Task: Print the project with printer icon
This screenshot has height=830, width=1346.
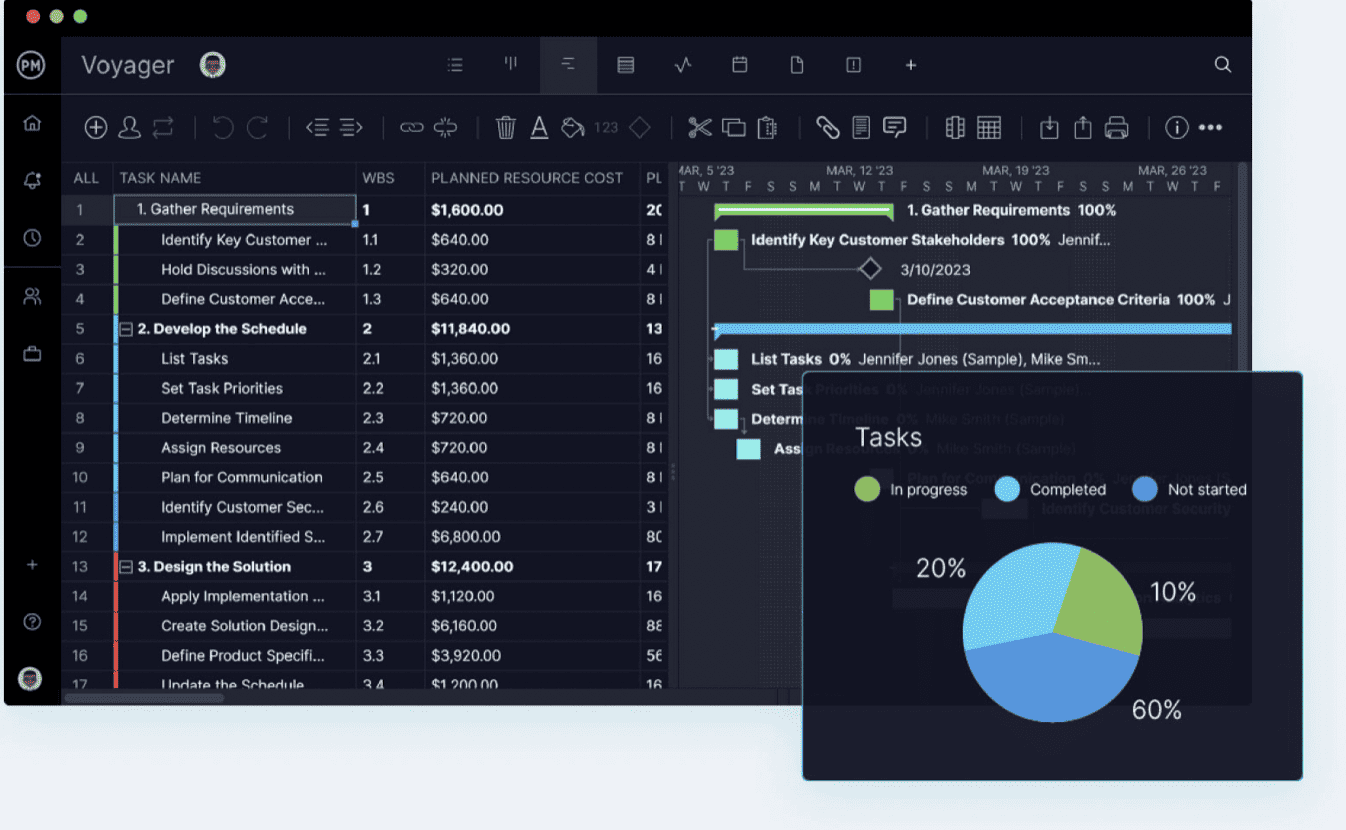Action: click(x=1117, y=127)
